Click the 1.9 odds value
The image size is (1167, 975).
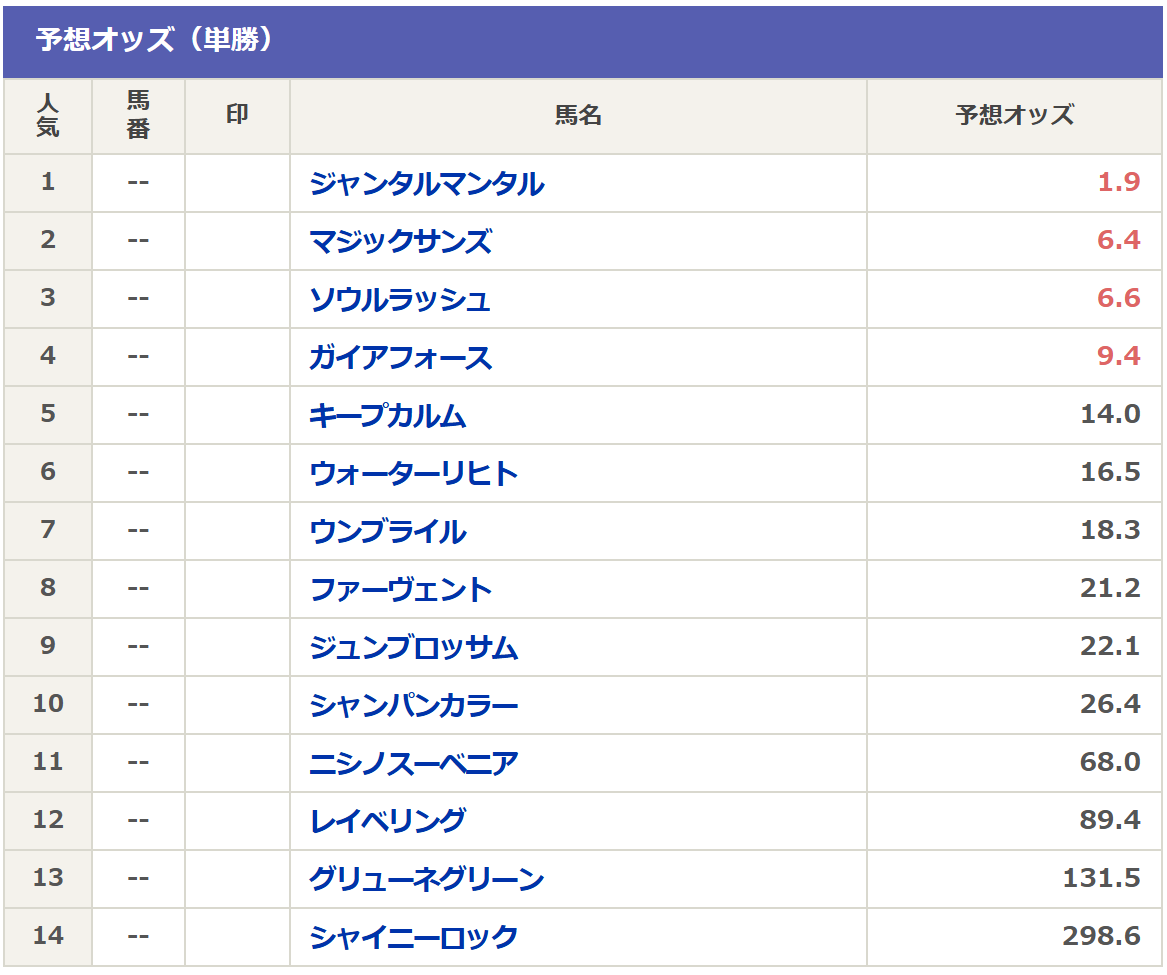point(1119,183)
